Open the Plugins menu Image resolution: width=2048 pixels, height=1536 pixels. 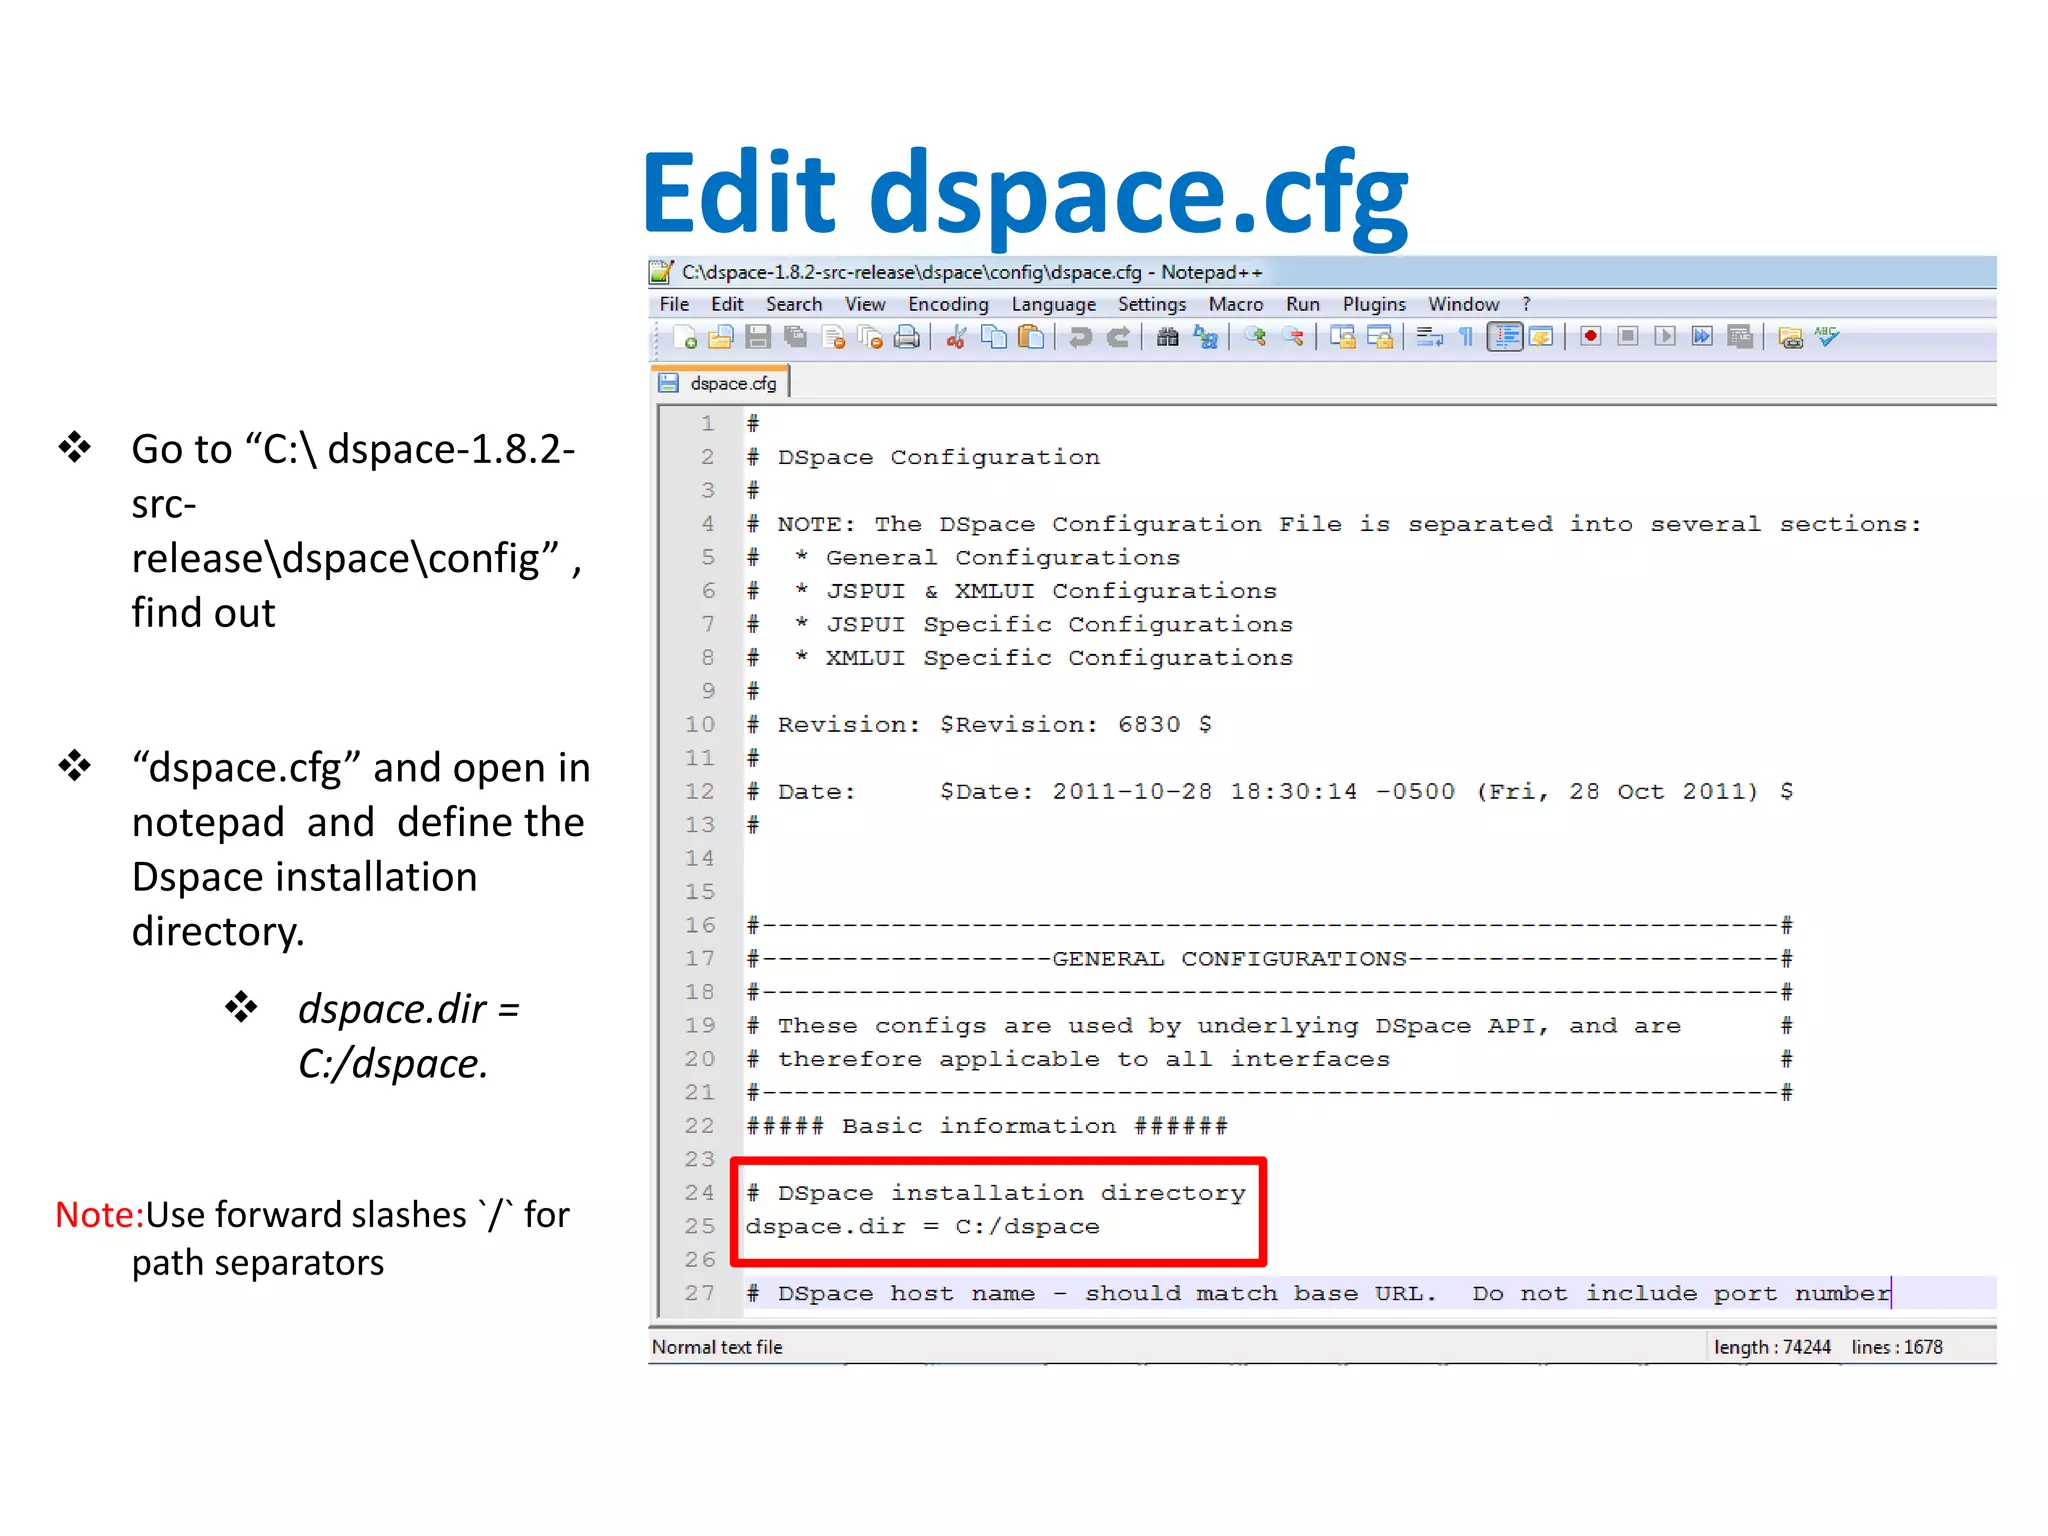coord(1374,304)
